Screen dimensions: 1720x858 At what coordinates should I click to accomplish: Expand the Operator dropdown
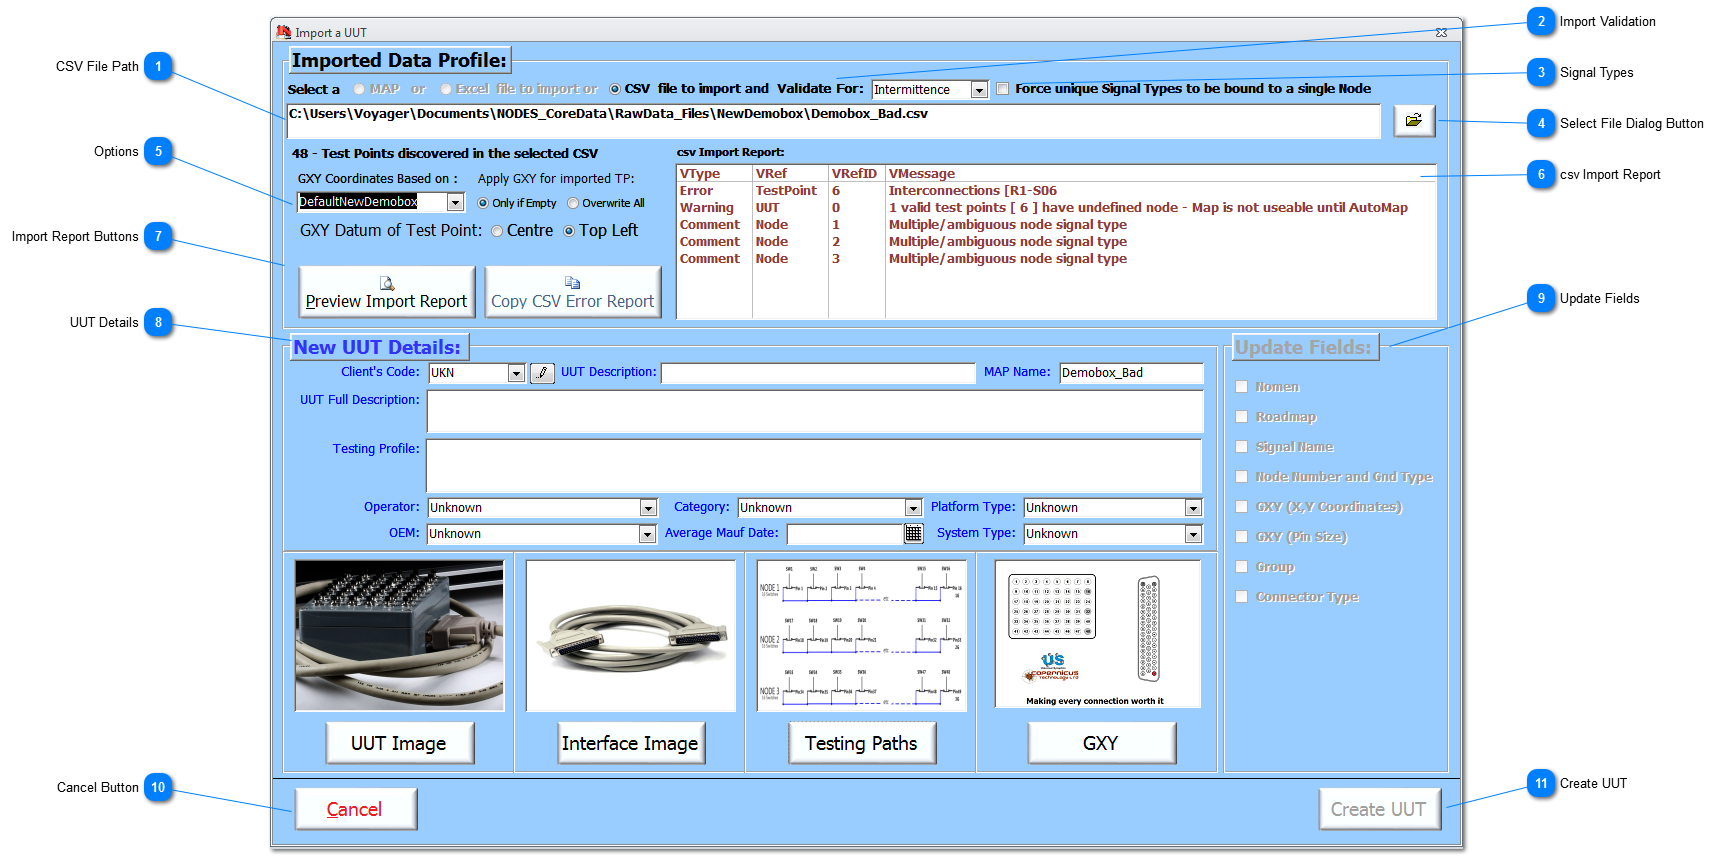[x=648, y=508]
